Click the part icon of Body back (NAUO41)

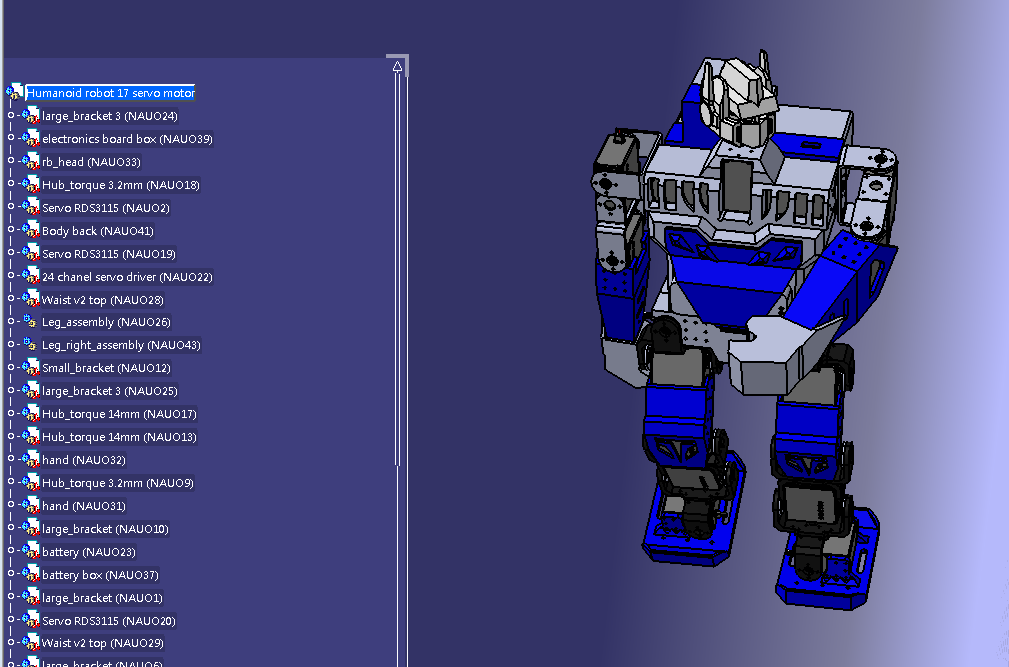[x=30, y=230]
